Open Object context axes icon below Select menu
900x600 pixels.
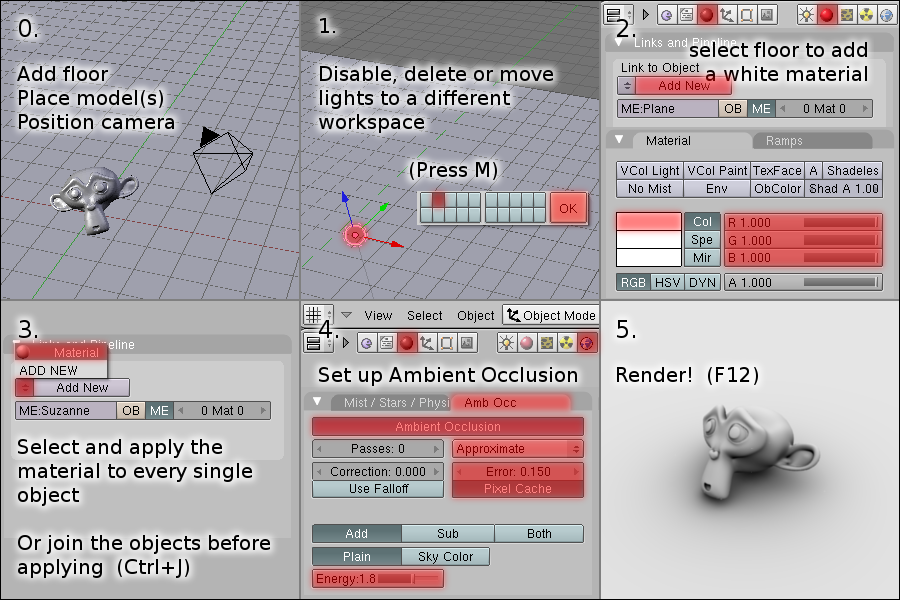426,343
